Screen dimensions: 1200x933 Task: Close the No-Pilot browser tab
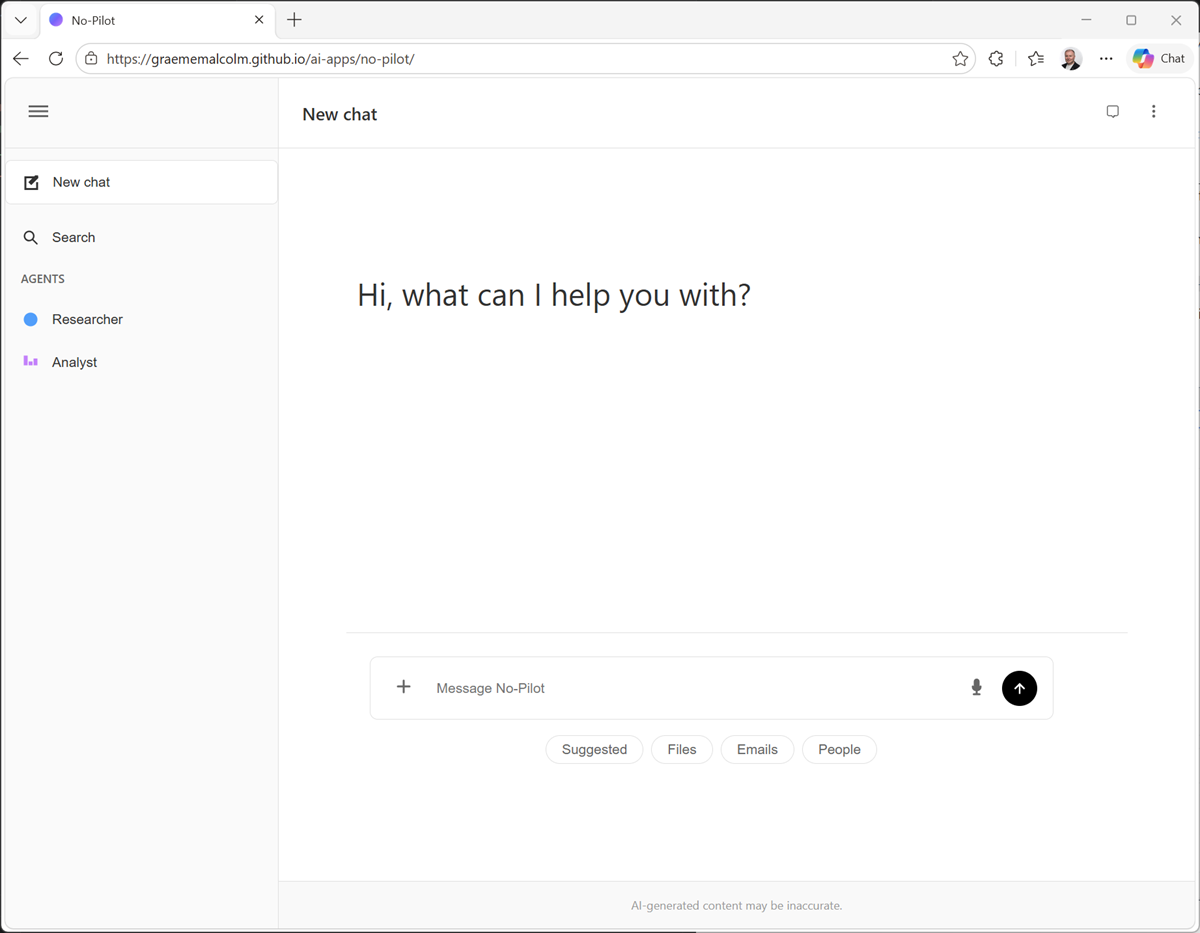click(x=259, y=20)
